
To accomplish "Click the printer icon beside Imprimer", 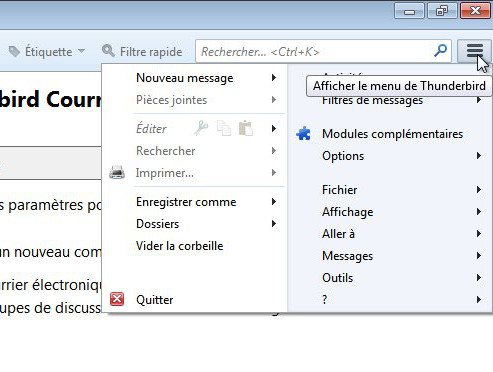I will point(117,173).
